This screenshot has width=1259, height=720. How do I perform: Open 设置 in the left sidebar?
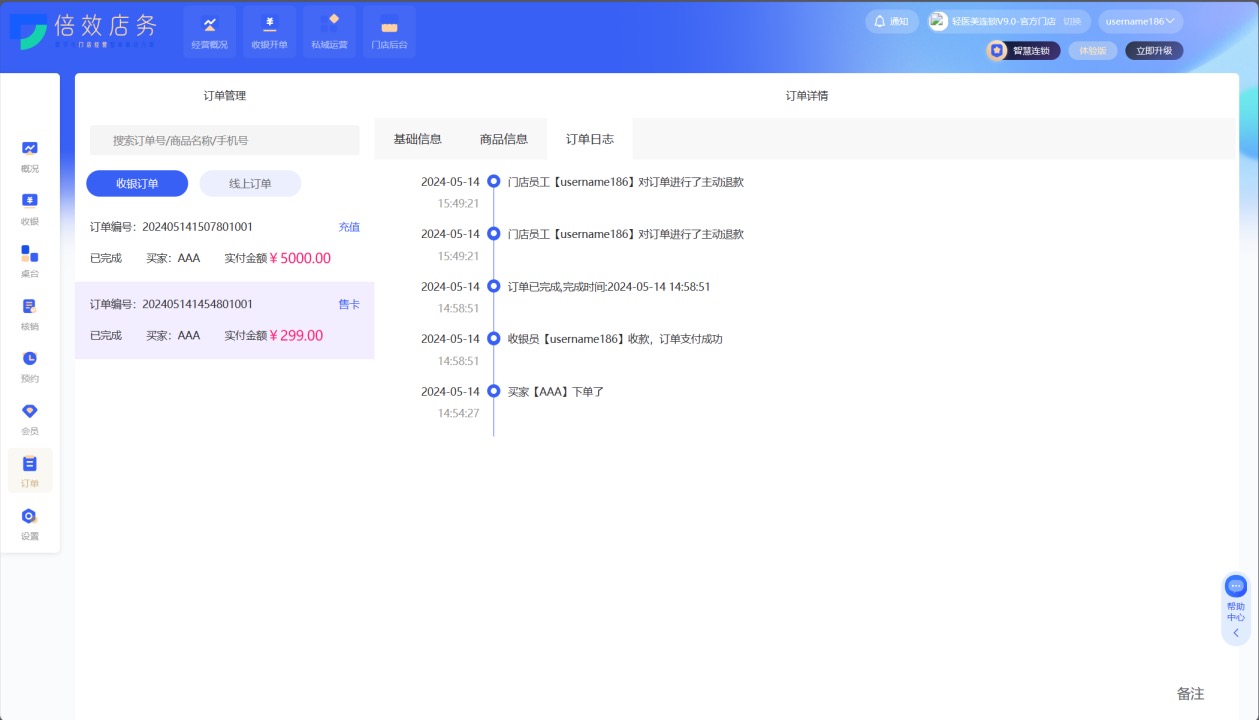coord(30,523)
